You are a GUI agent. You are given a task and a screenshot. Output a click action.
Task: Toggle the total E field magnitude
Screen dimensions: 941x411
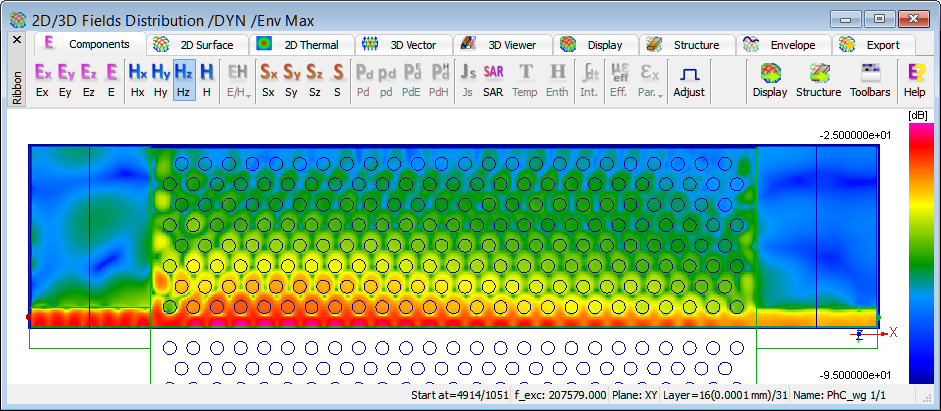[x=112, y=79]
